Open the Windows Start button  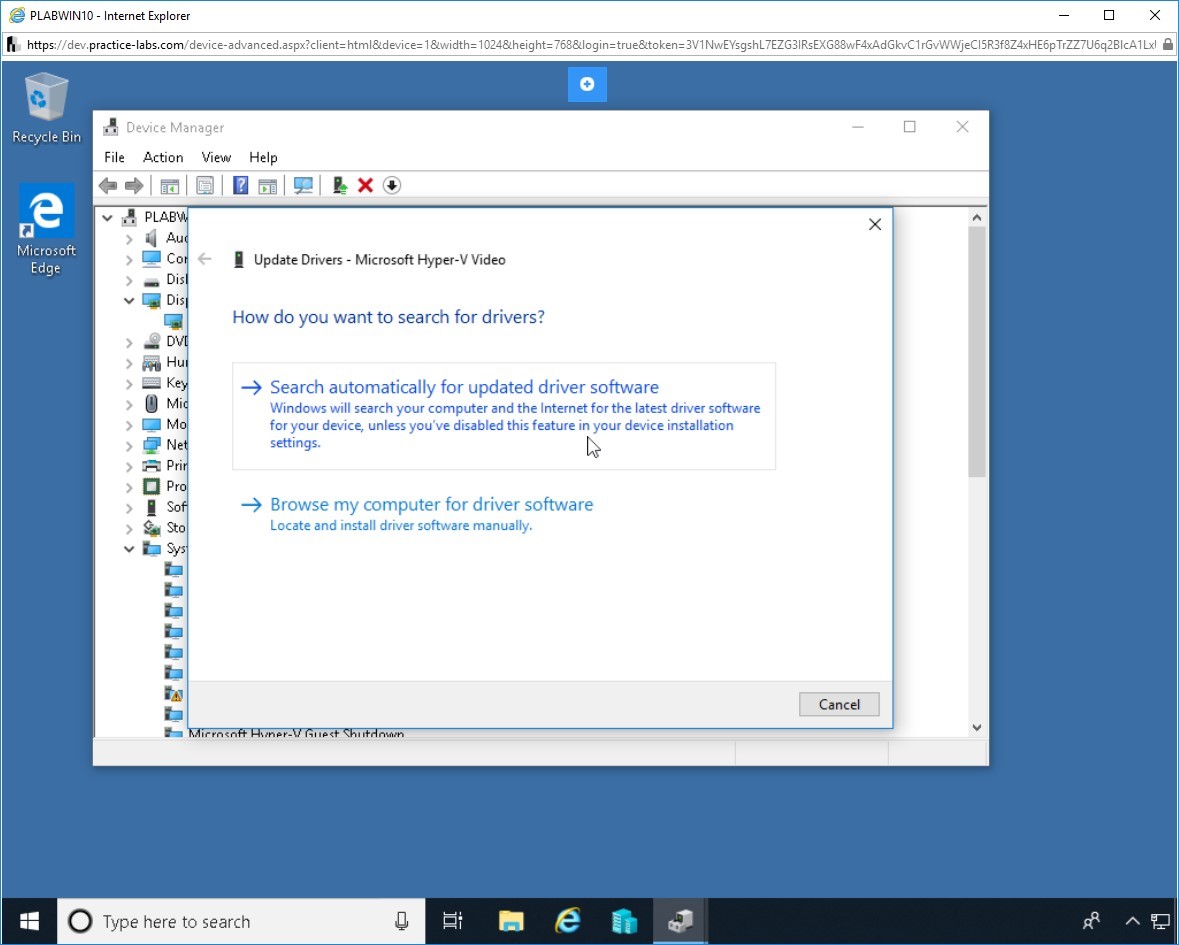click(29, 921)
